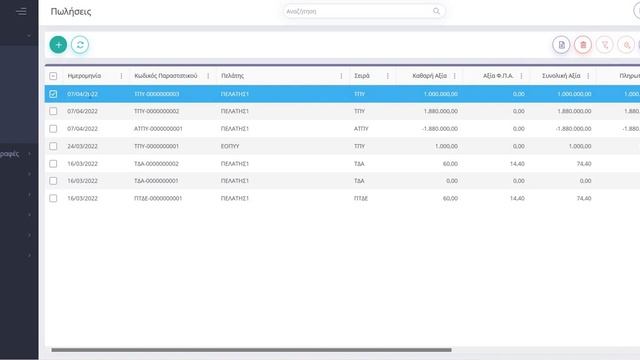Select document code ΠΤΔΕ-0000000001
Screen dimensions: 640x360
pyautogui.click(x=158, y=198)
